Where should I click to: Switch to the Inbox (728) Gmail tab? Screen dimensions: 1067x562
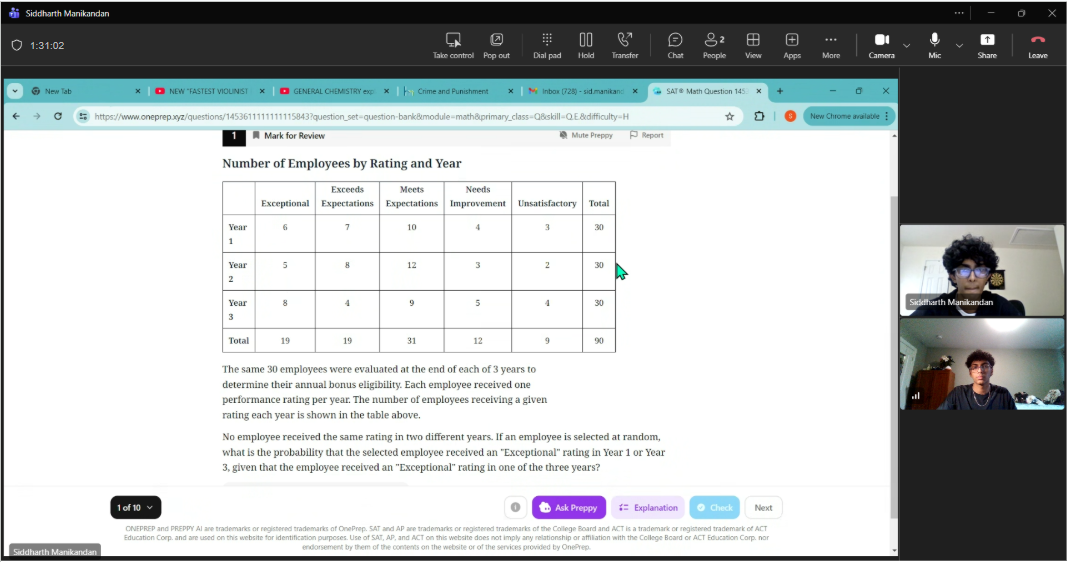click(x=584, y=91)
